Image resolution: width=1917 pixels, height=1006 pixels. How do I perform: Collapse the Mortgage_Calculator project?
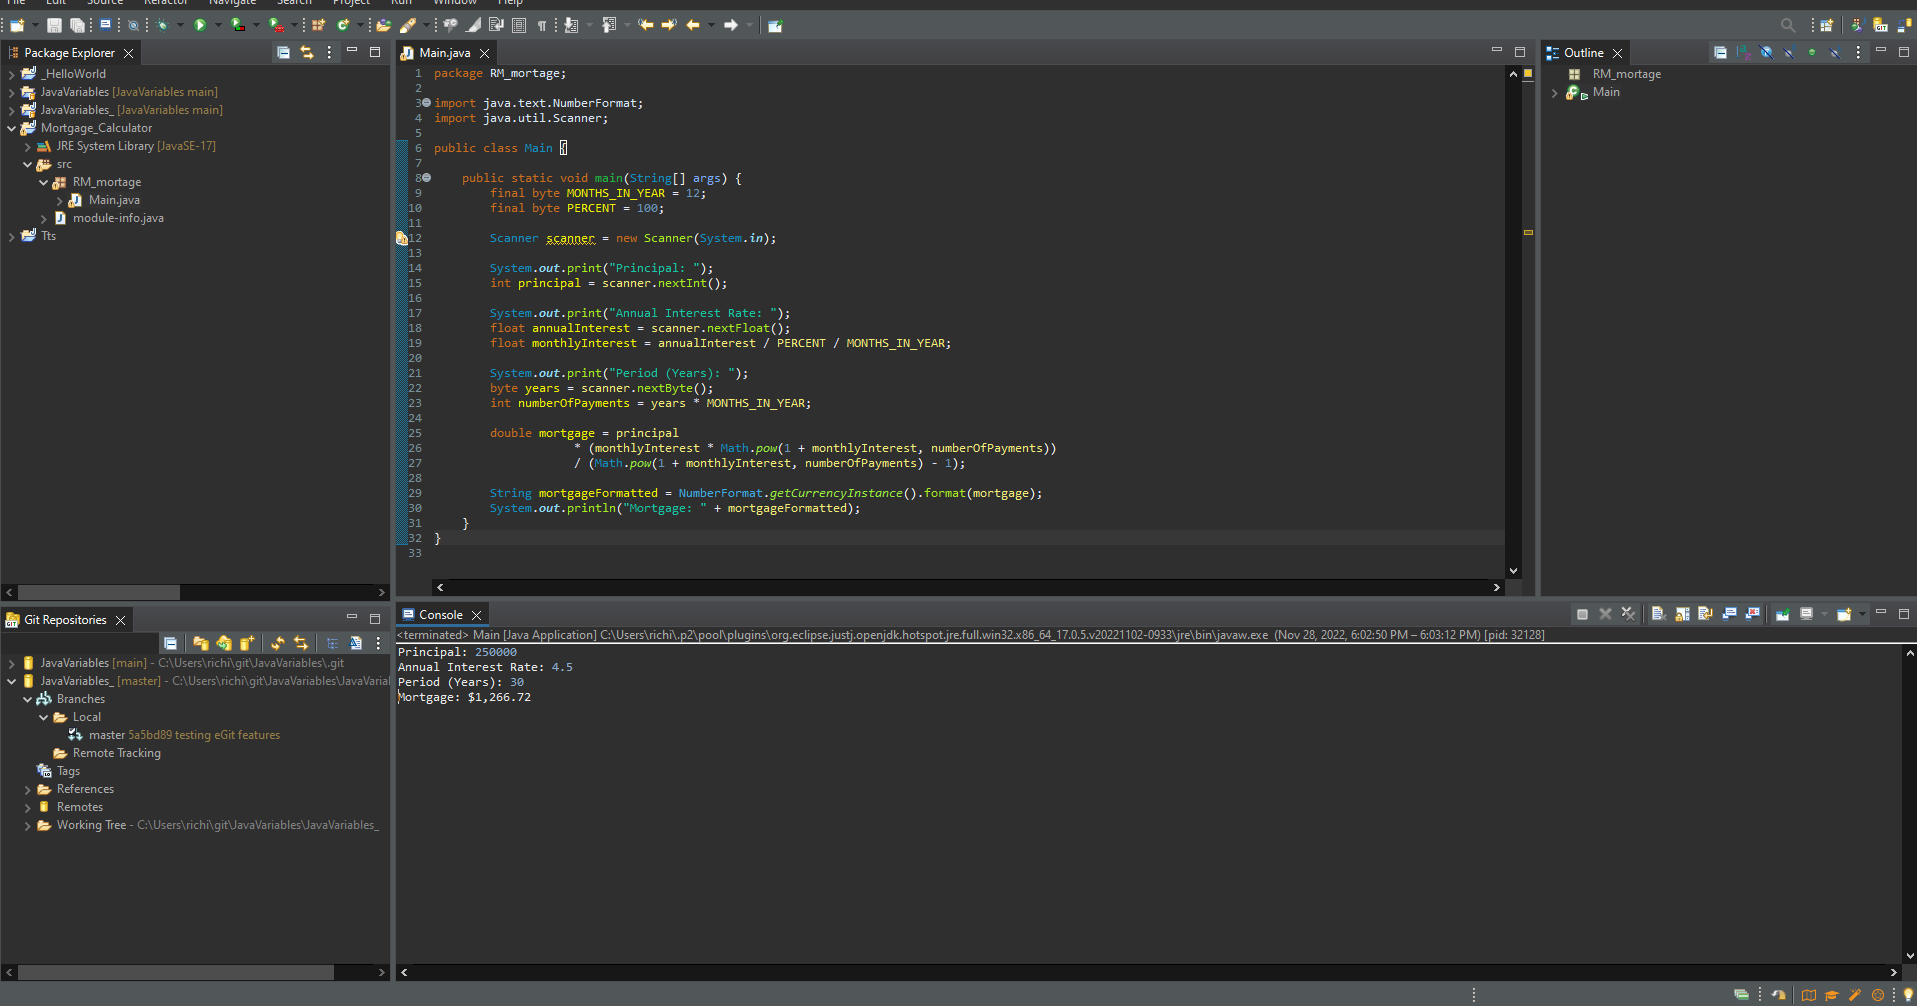(x=12, y=128)
